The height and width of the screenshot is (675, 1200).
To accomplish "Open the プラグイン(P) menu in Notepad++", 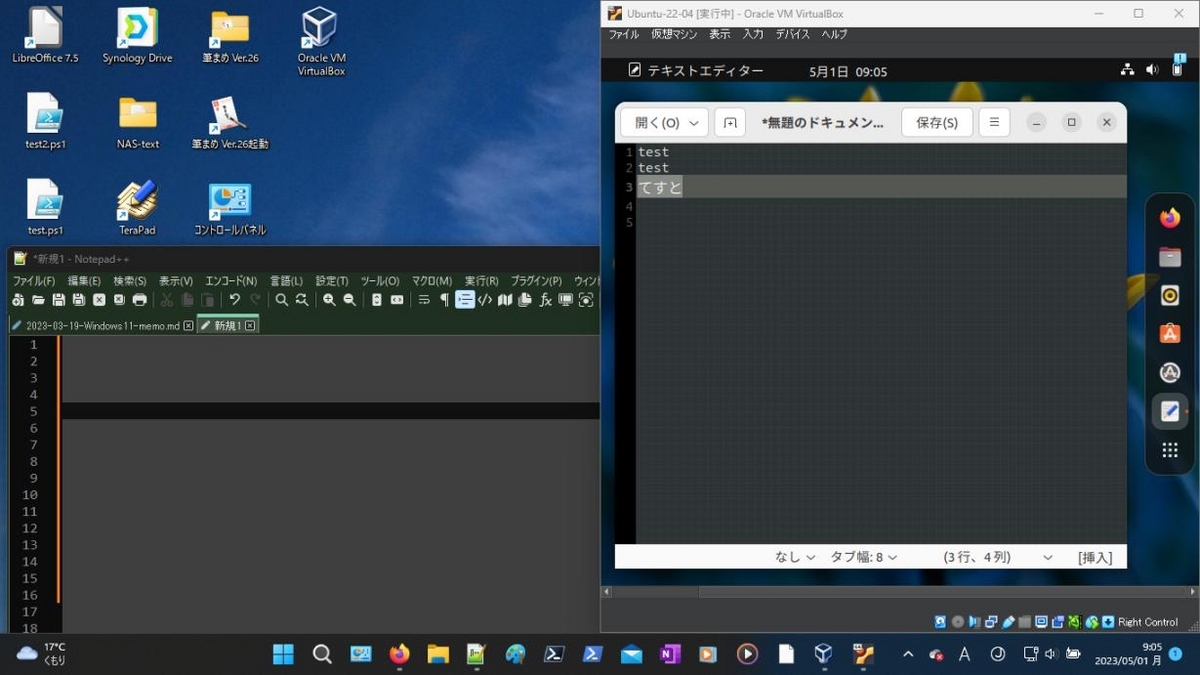I will pos(536,281).
